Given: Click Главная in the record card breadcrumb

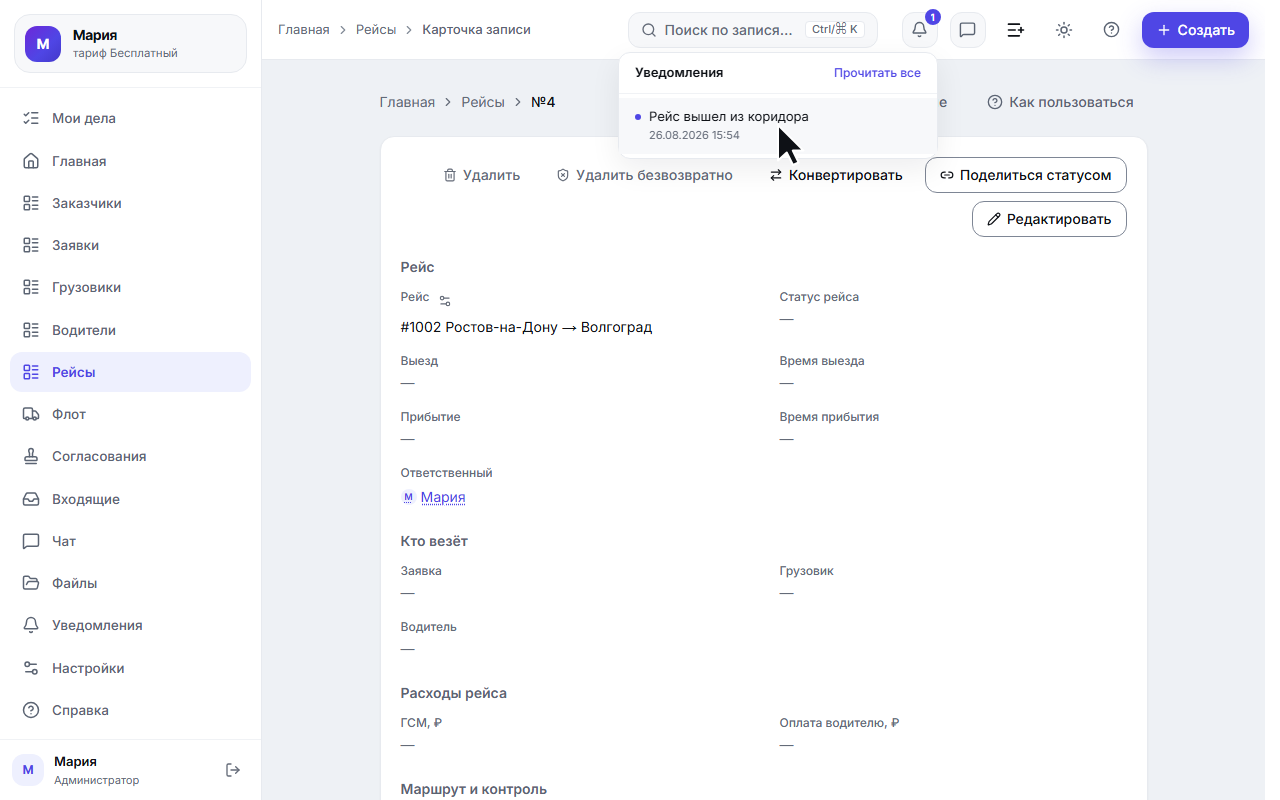Looking at the screenshot, I should point(407,102).
